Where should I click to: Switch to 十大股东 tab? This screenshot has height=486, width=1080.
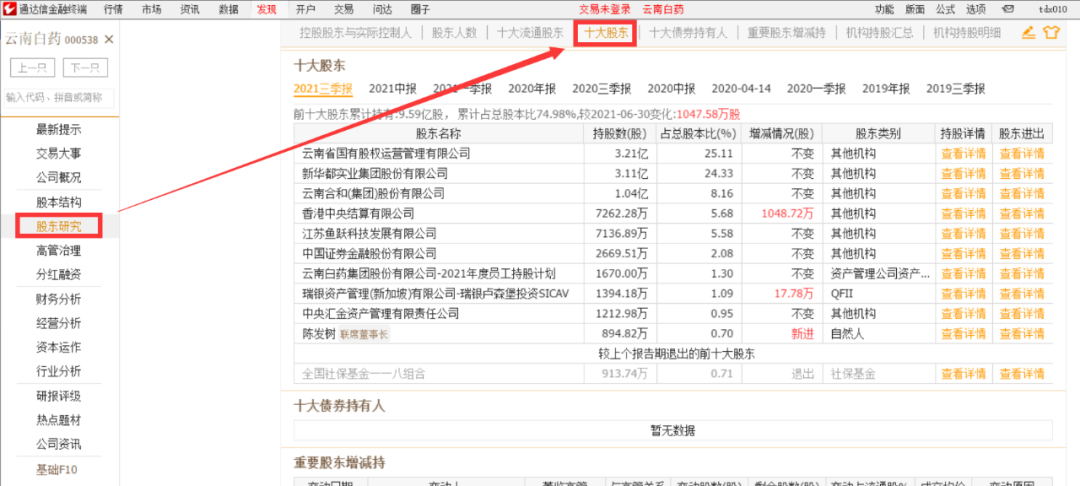606,32
